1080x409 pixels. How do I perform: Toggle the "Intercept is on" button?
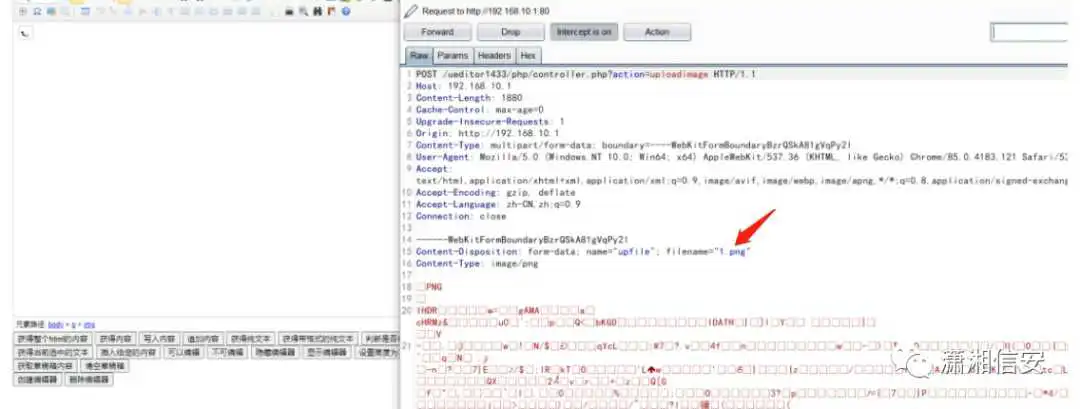pyautogui.click(x=583, y=32)
